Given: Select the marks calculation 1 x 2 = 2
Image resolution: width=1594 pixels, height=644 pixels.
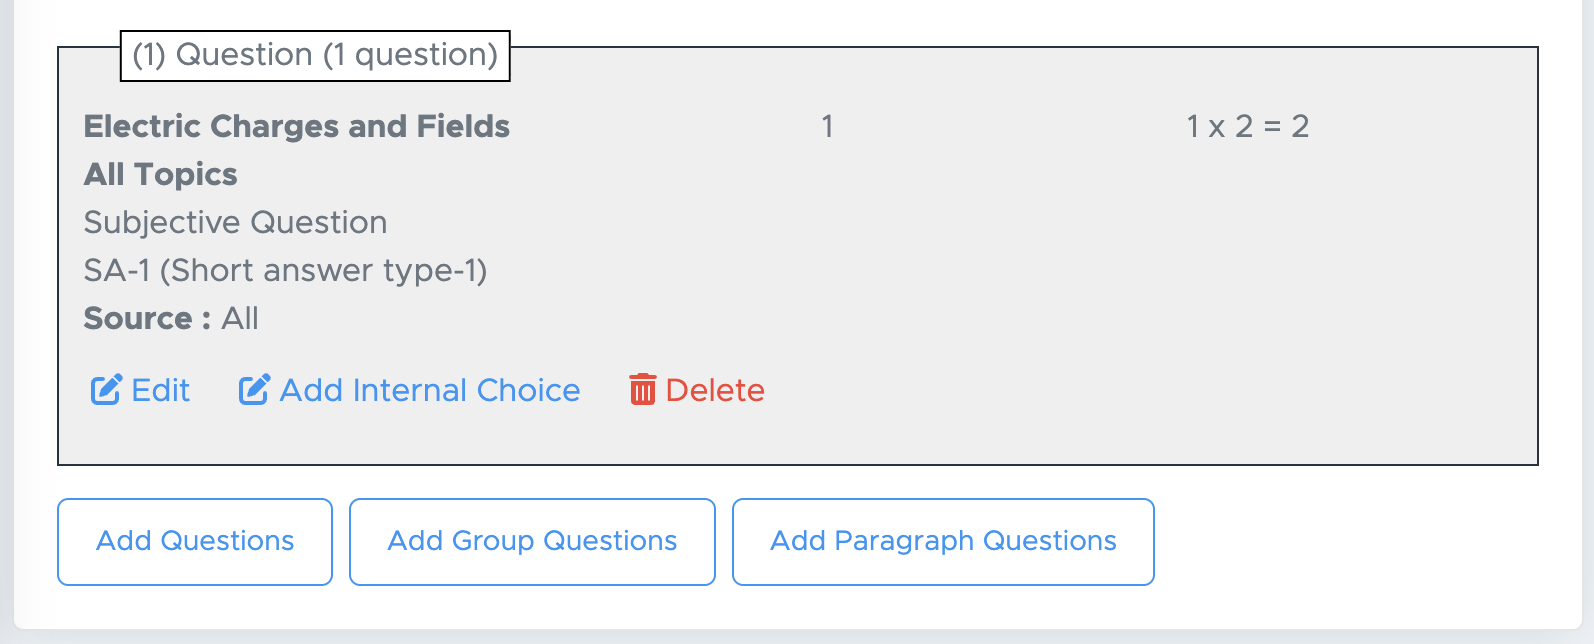Looking at the screenshot, I should click(1247, 126).
